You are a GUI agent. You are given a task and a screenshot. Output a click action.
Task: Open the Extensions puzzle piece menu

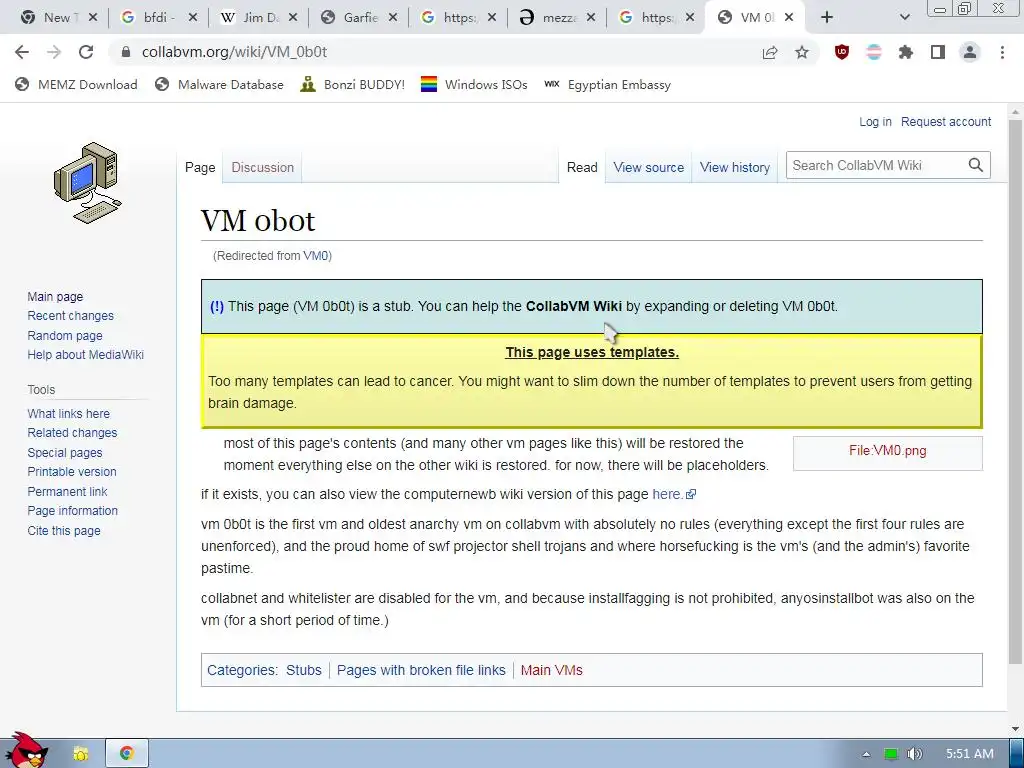(906, 52)
